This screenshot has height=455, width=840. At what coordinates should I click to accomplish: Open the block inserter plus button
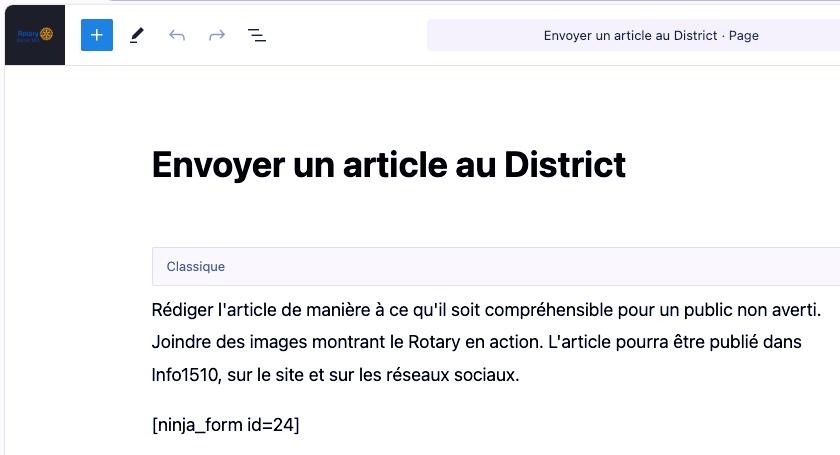point(97,35)
